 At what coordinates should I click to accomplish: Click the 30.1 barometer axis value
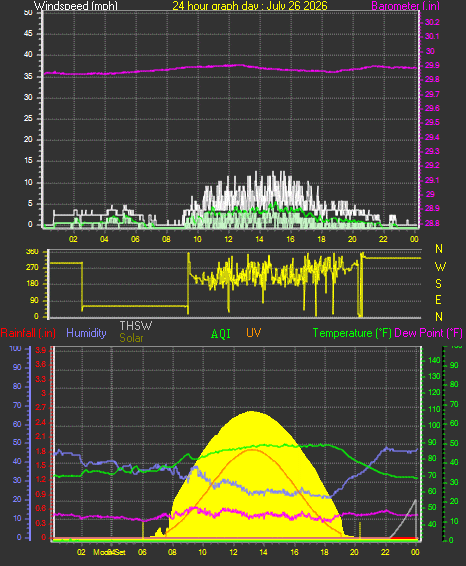(432, 36)
